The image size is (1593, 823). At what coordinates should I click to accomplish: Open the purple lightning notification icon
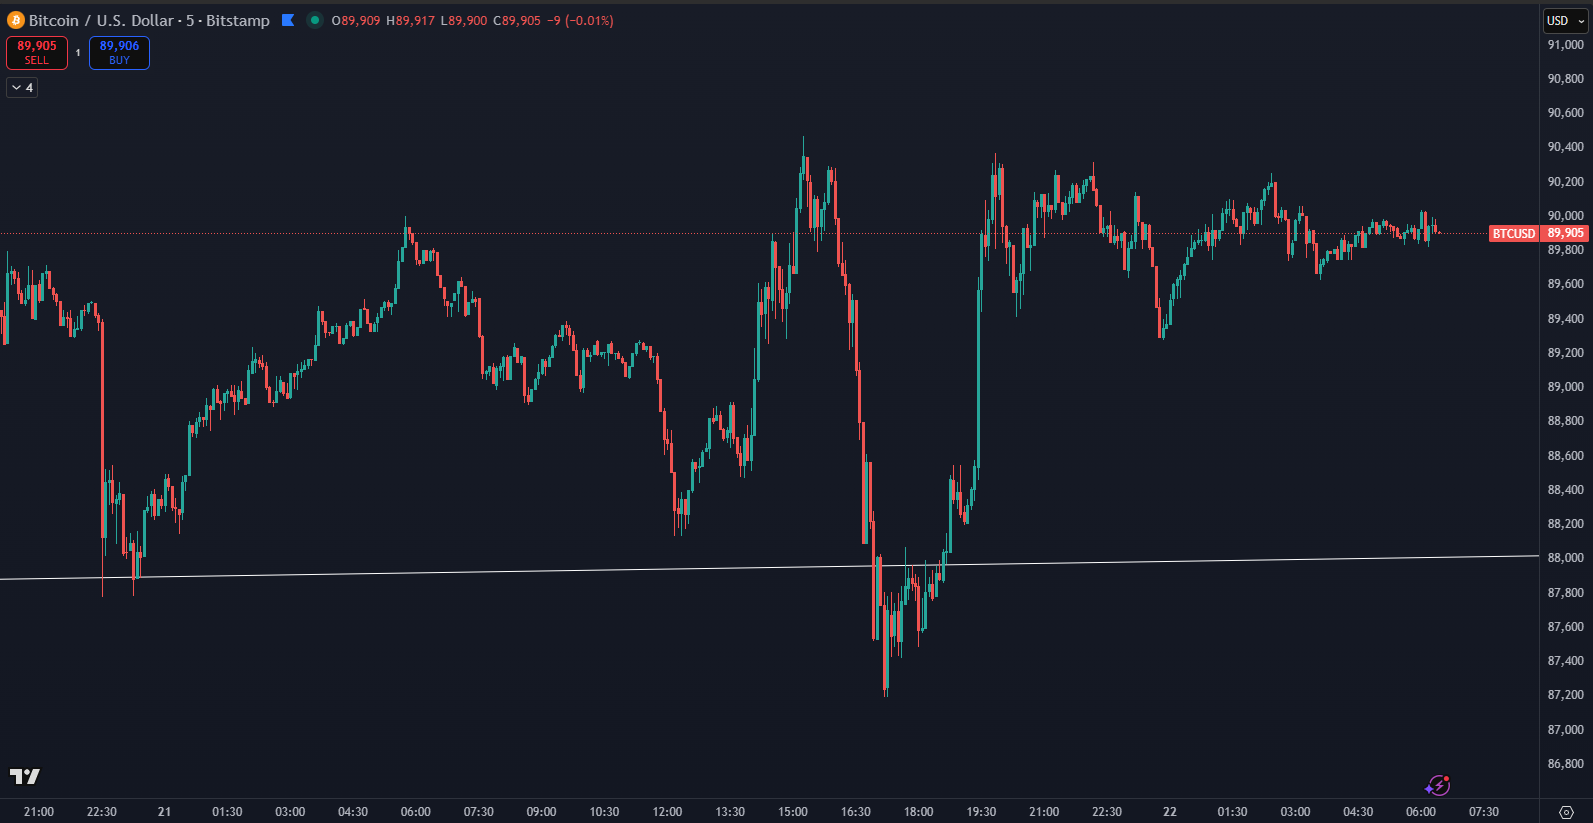(1437, 786)
